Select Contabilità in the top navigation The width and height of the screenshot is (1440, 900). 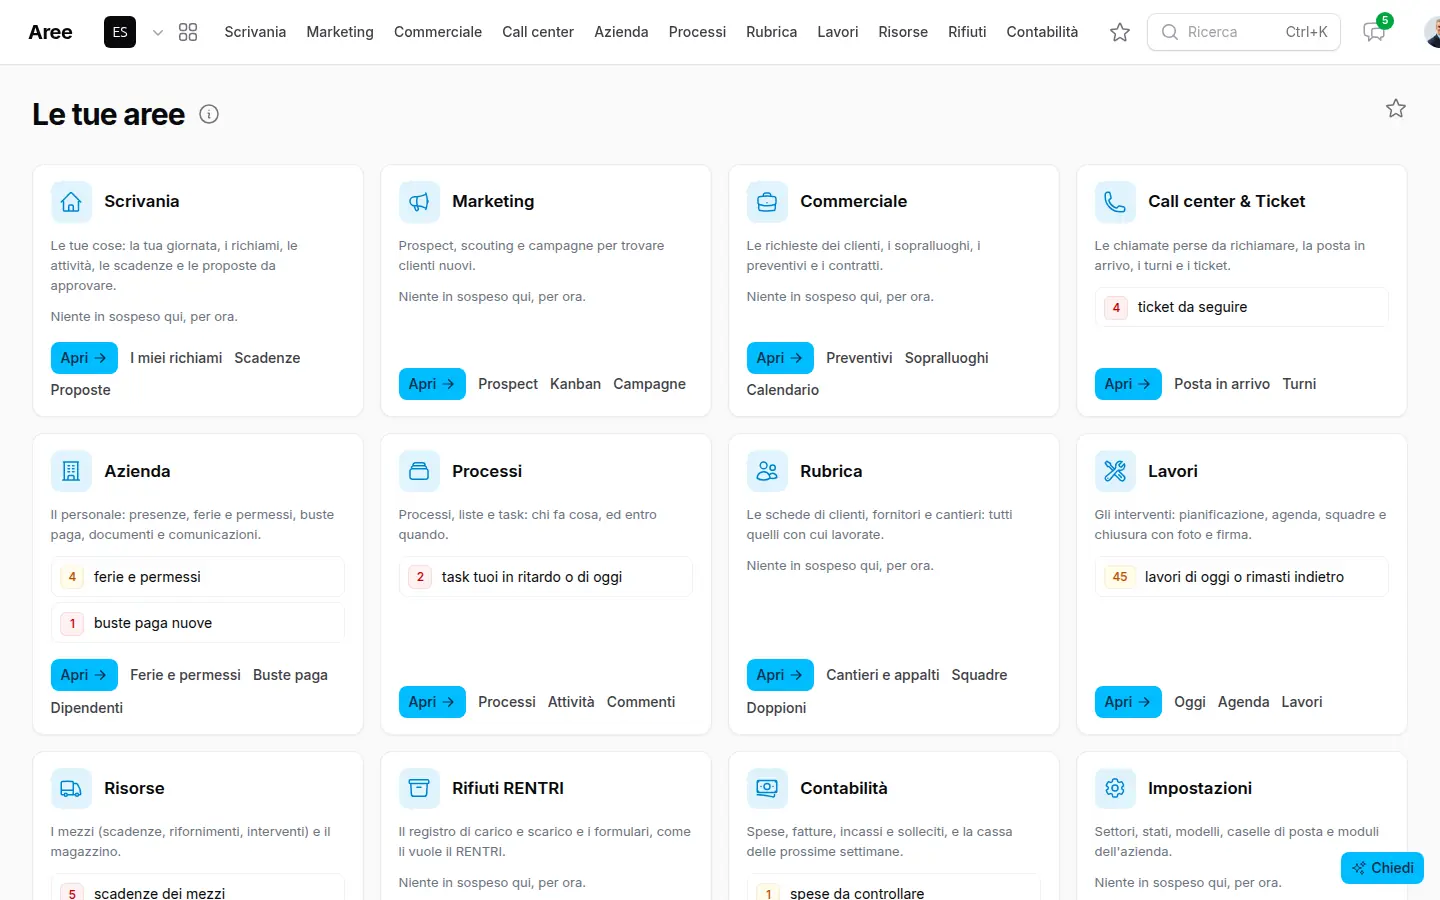1042,32
